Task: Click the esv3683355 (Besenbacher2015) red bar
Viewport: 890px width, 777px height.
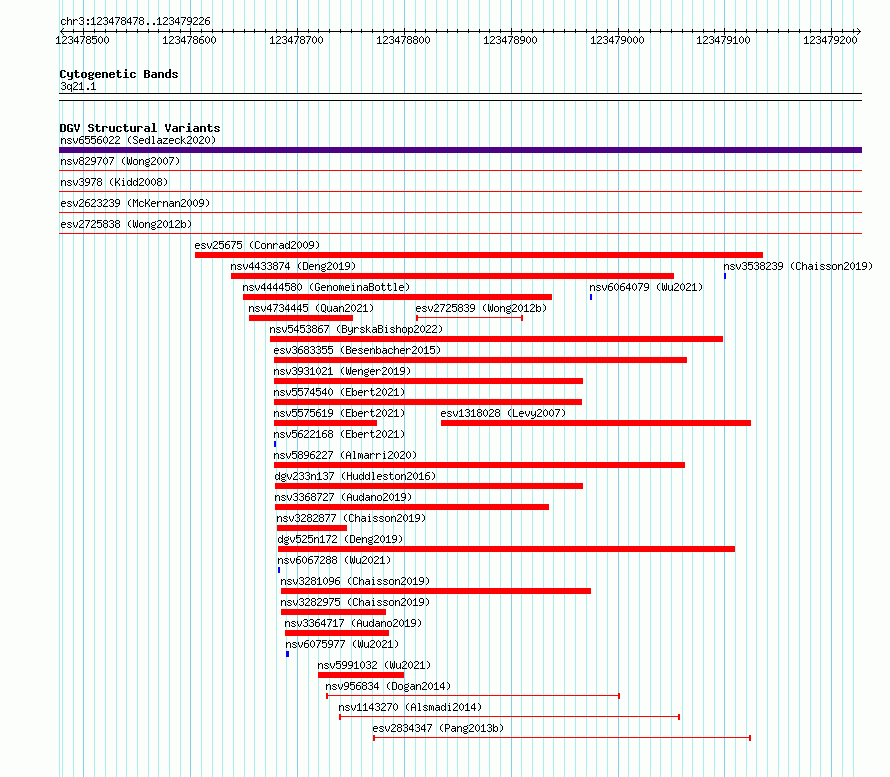Action: pos(480,360)
